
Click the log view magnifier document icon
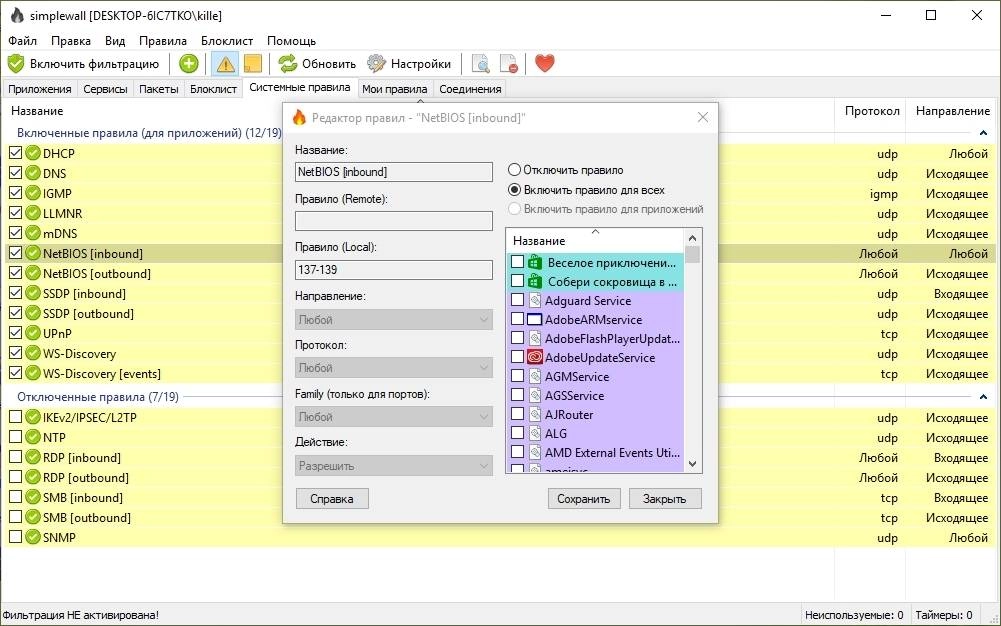pyautogui.click(x=481, y=63)
